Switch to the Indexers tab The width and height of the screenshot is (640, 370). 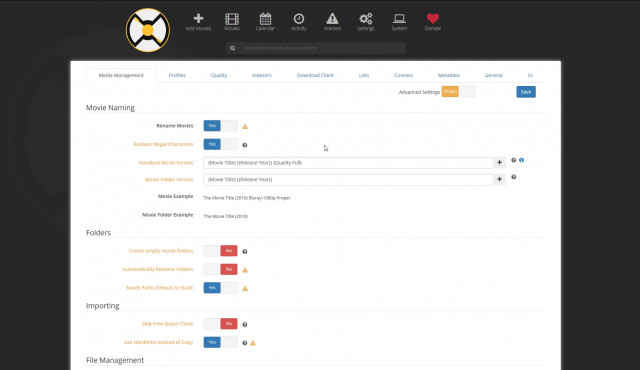tap(262, 75)
